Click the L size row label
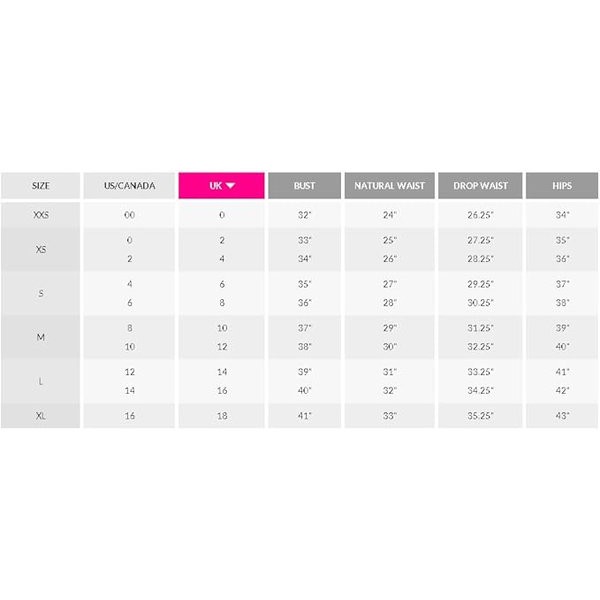Image resolution: width=600 pixels, height=600 pixels. [41, 381]
